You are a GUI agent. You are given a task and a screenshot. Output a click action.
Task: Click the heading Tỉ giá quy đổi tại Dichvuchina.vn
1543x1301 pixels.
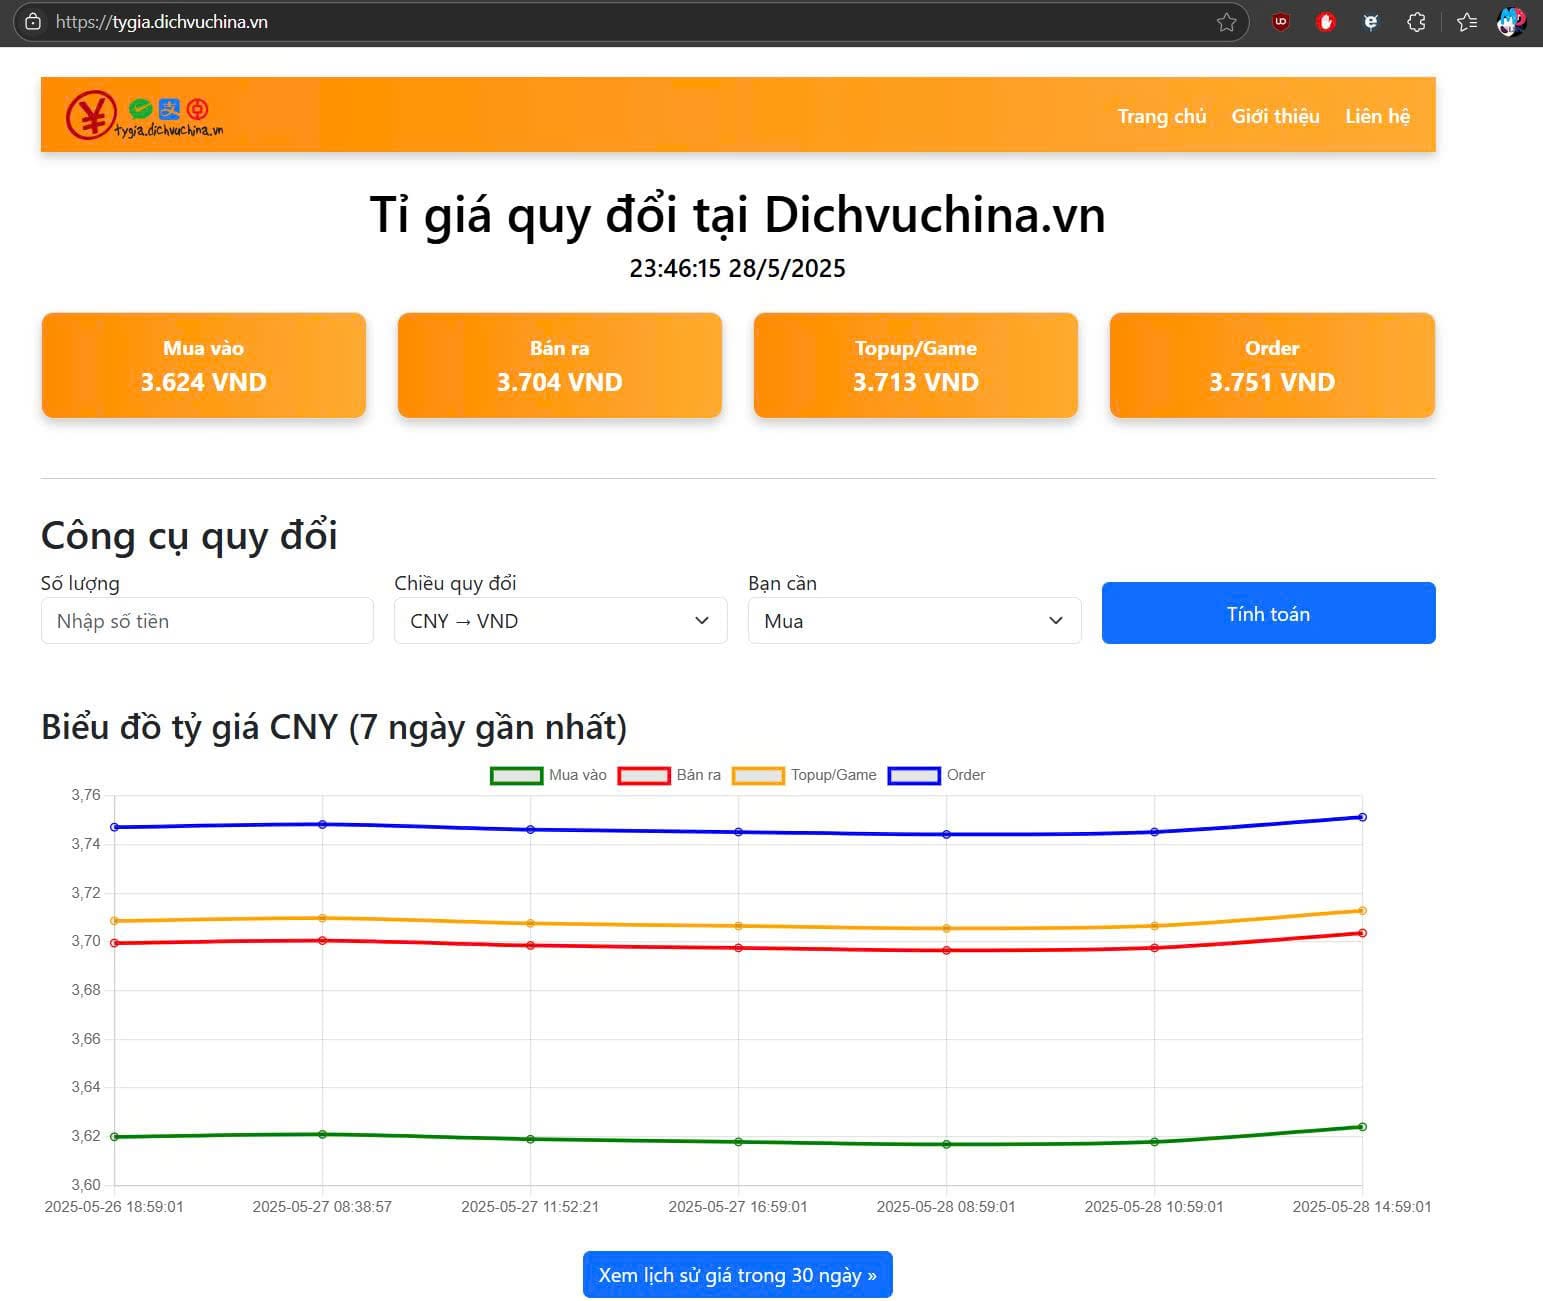tap(738, 214)
